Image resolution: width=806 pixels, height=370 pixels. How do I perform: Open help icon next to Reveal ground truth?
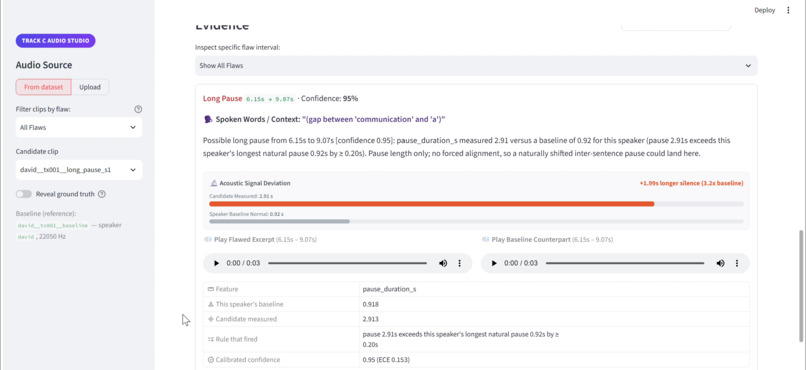coord(102,194)
